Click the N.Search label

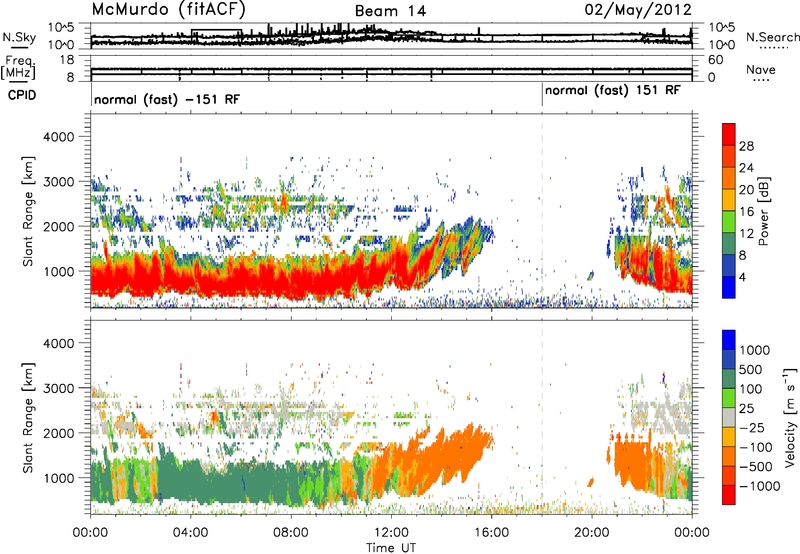[773, 37]
